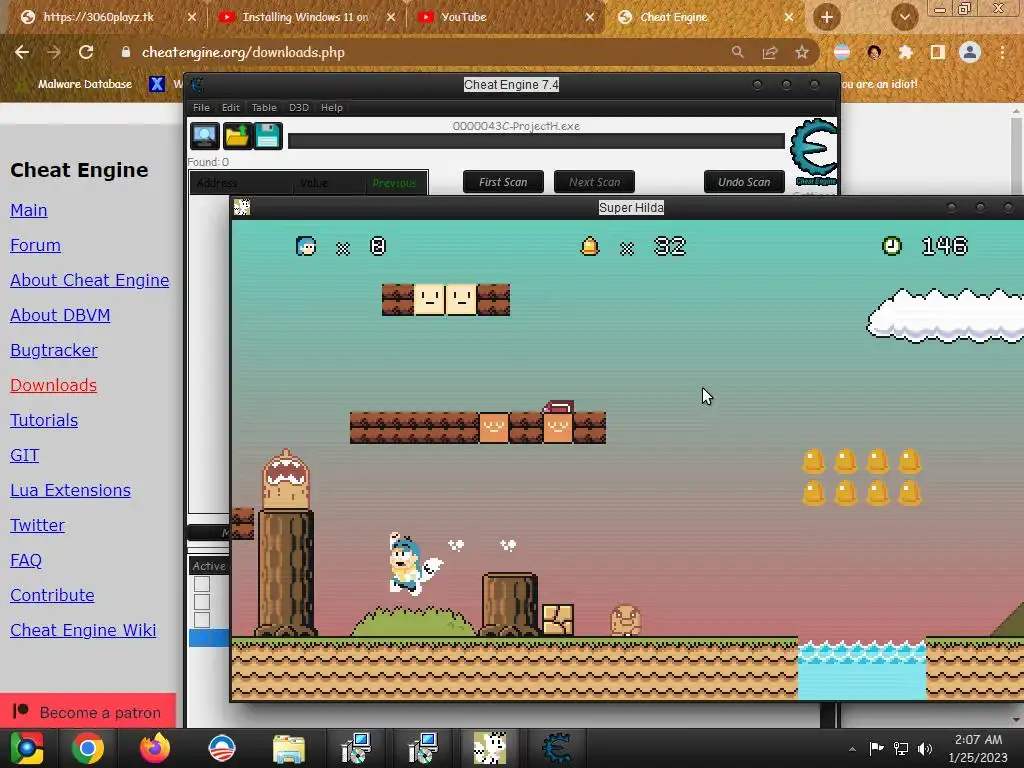The width and height of the screenshot is (1024, 768).
Task: Open the process list in Cheat Engine
Action: [204, 136]
